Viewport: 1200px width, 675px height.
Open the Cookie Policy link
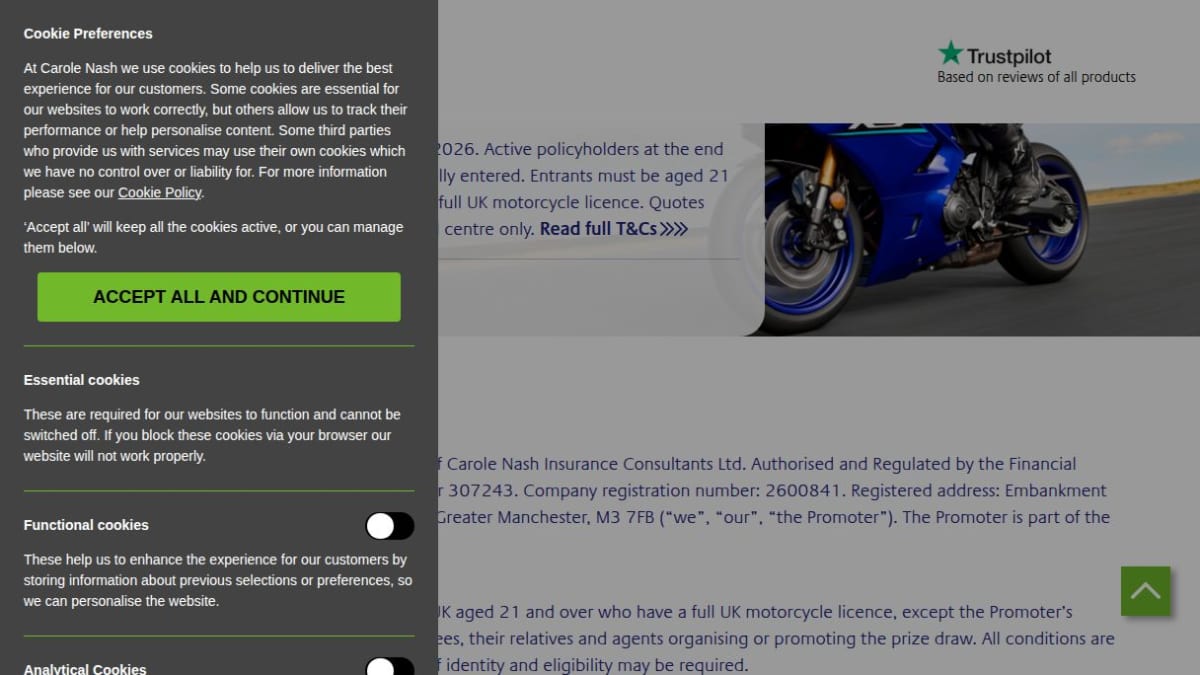[160, 193]
